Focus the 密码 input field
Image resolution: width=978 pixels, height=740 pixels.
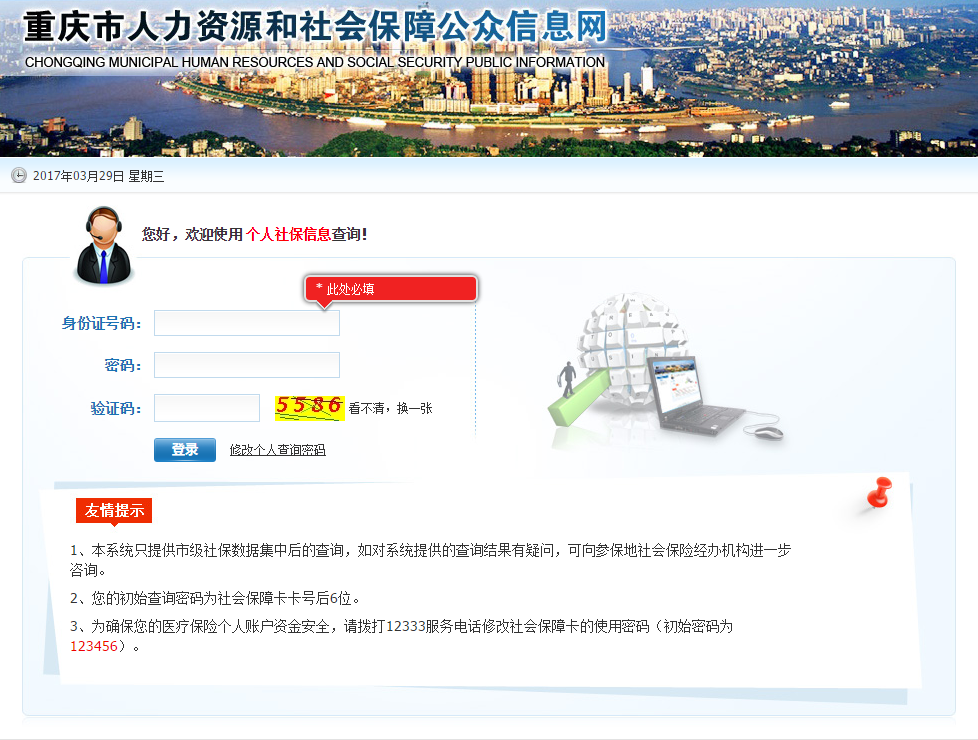tap(247, 365)
